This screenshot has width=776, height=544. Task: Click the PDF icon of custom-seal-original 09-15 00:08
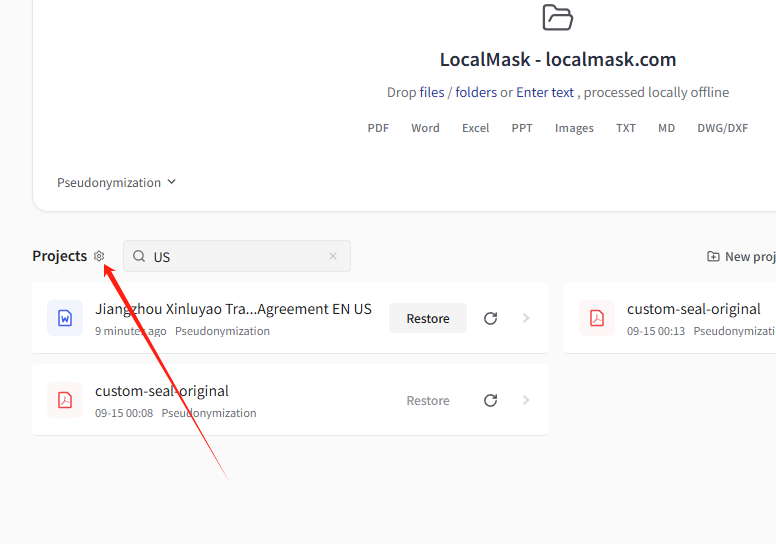(x=65, y=400)
